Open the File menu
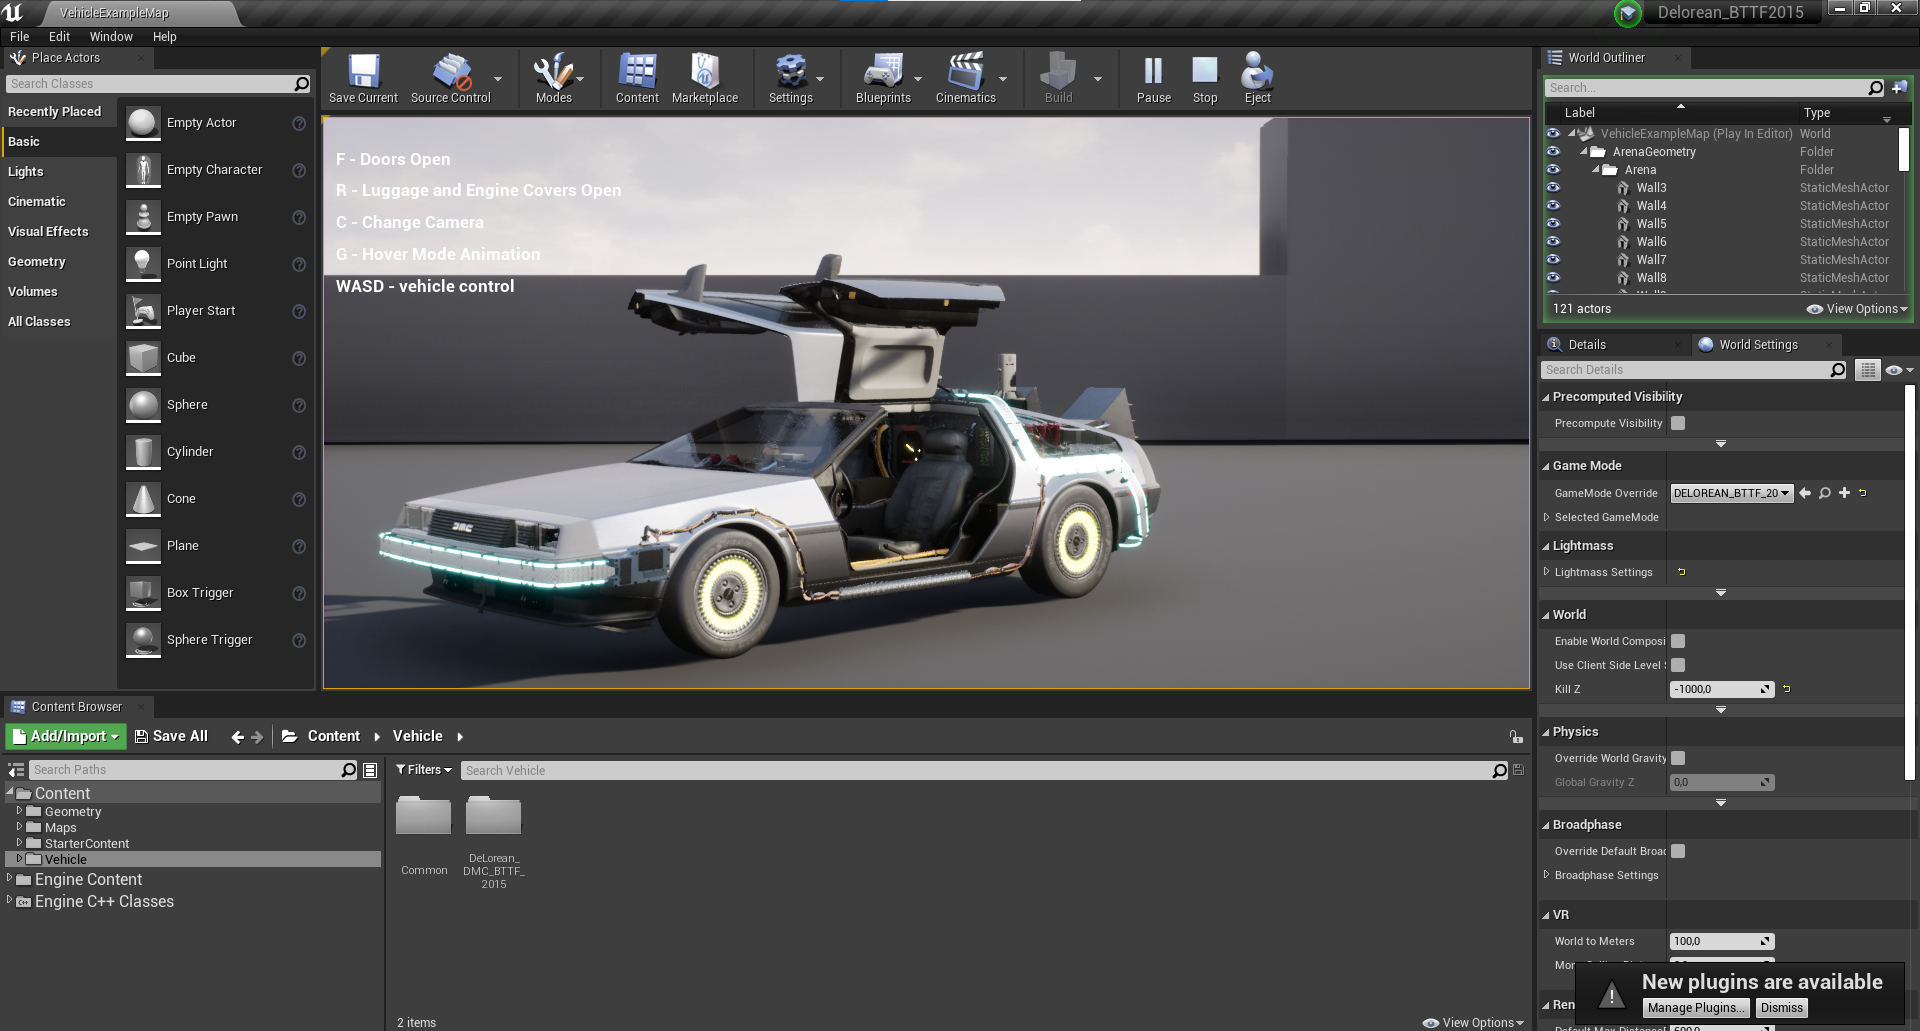Image resolution: width=1920 pixels, height=1031 pixels. (20, 37)
